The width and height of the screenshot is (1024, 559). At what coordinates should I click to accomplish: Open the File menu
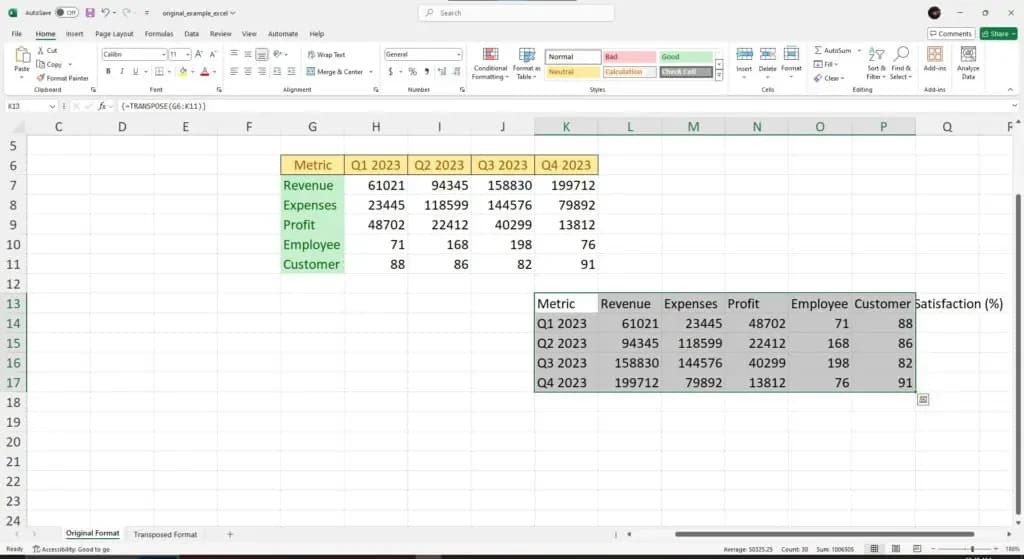pos(16,33)
